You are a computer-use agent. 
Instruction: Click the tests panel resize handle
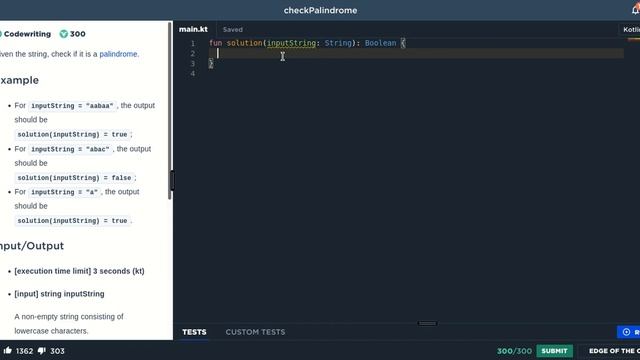click(x=427, y=323)
